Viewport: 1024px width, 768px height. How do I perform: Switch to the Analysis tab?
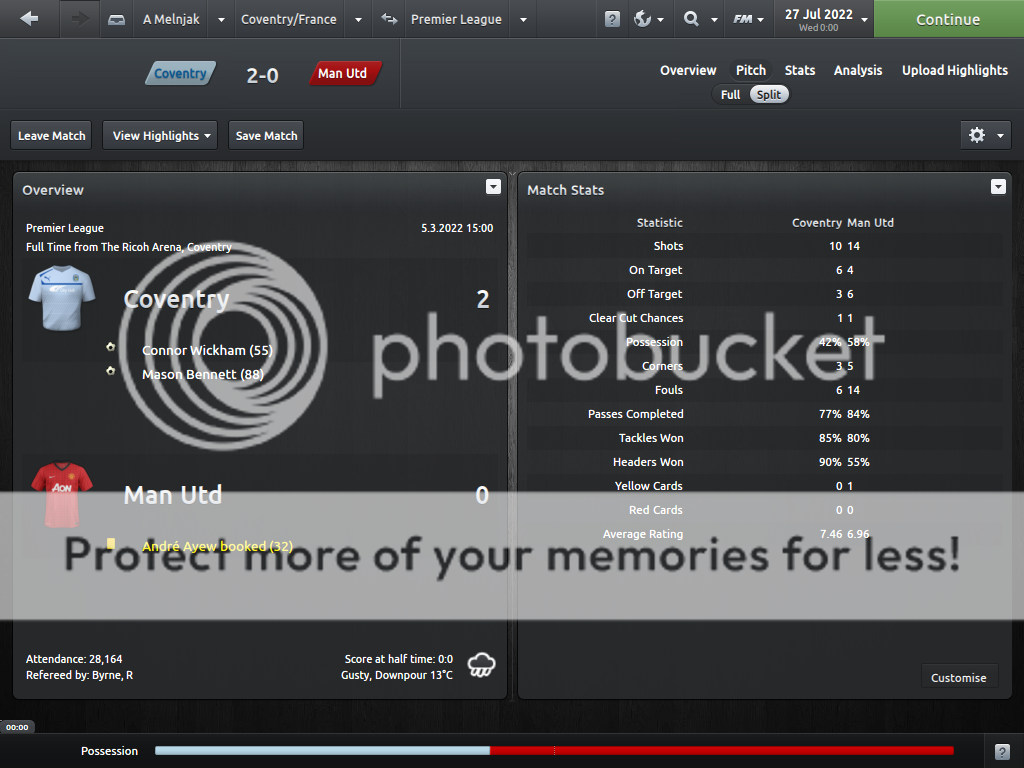[858, 70]
